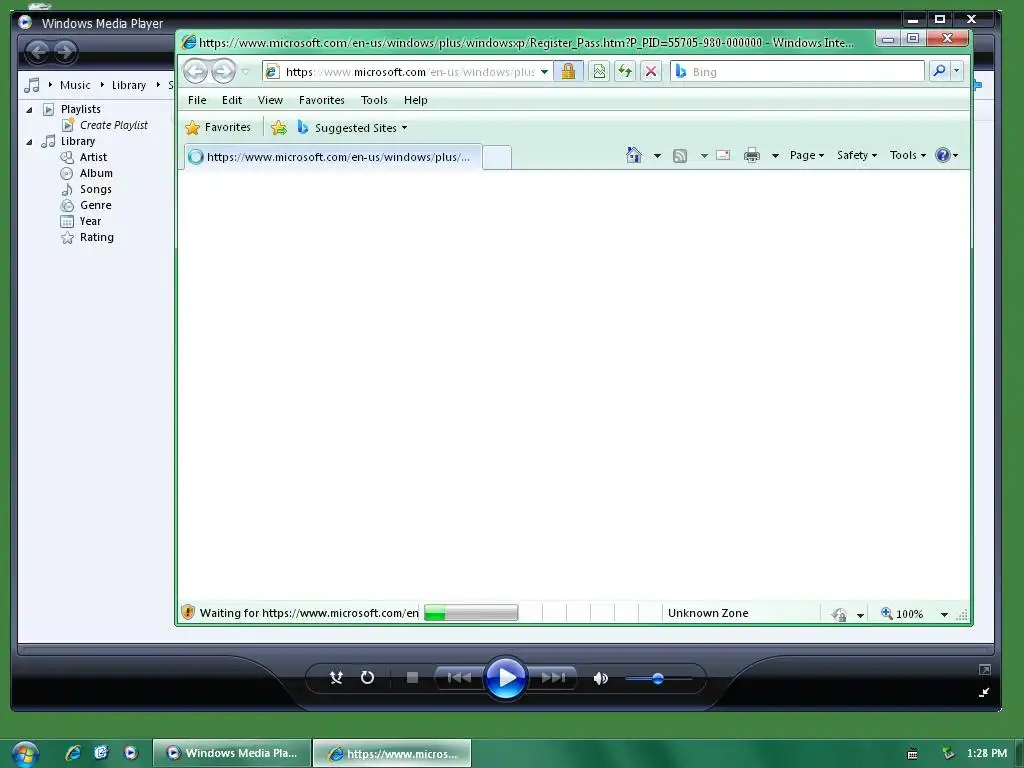Click the Print icon in command bar

752,155
